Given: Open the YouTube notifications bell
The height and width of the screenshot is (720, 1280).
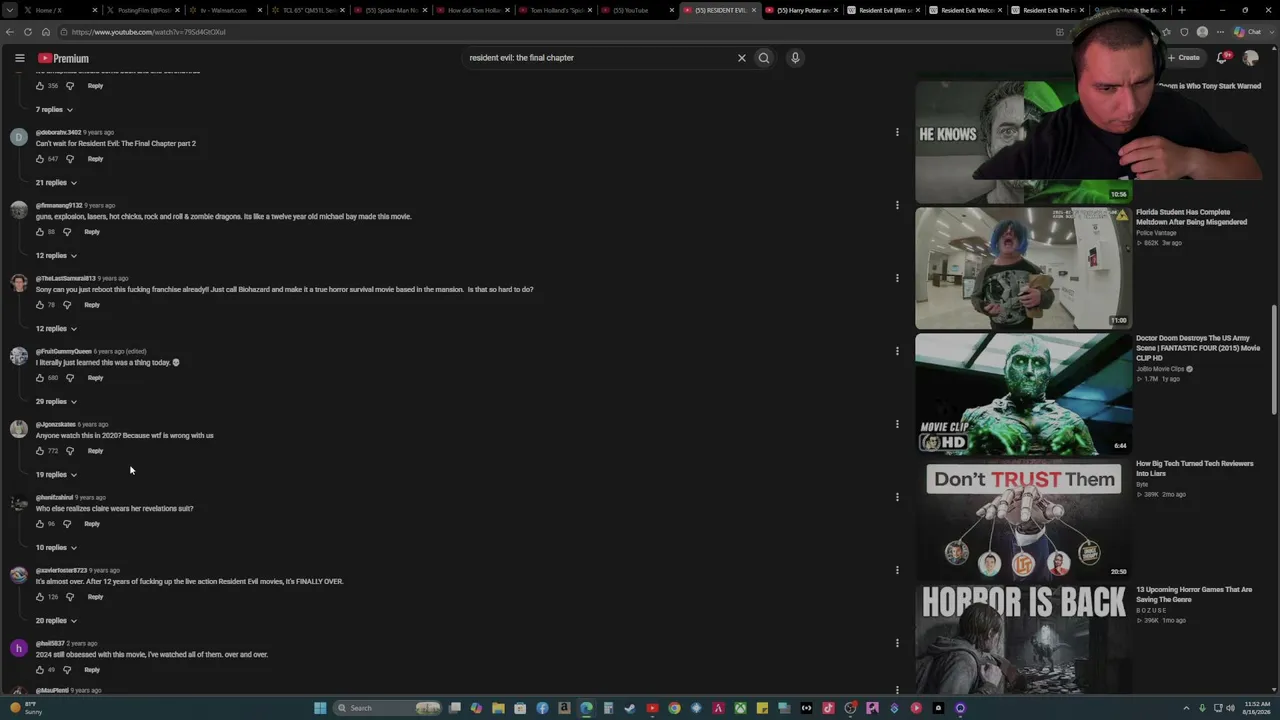Looking at the screenshot, I should pos(1222,58).
